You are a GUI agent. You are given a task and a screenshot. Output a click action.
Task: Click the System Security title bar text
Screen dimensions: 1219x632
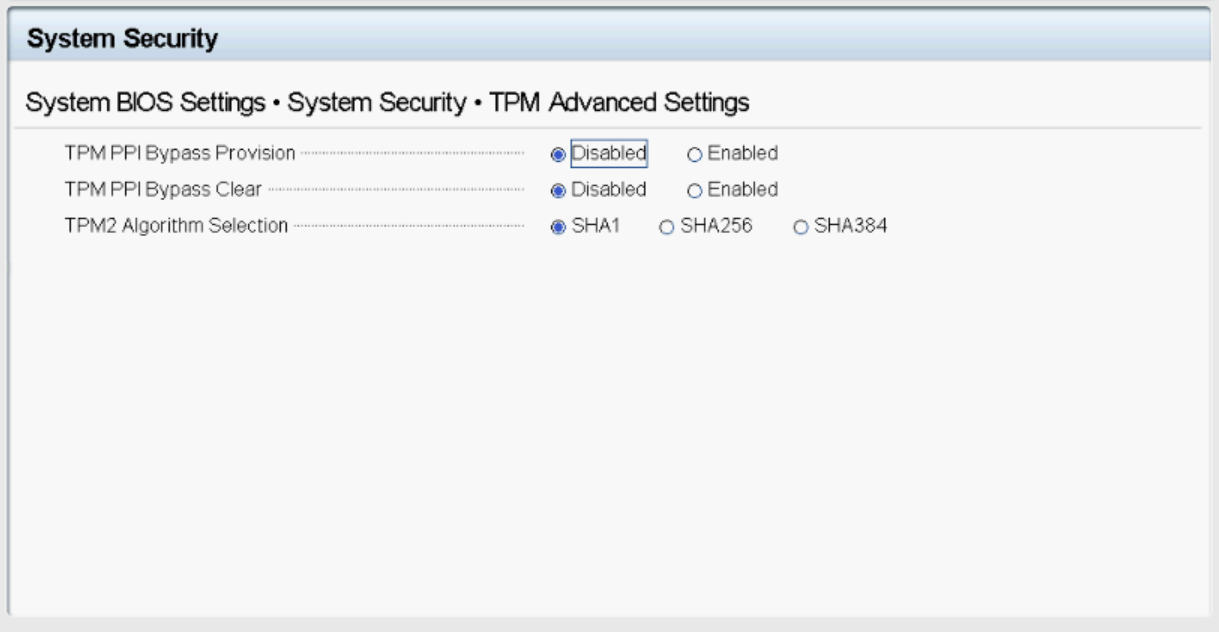123,40
